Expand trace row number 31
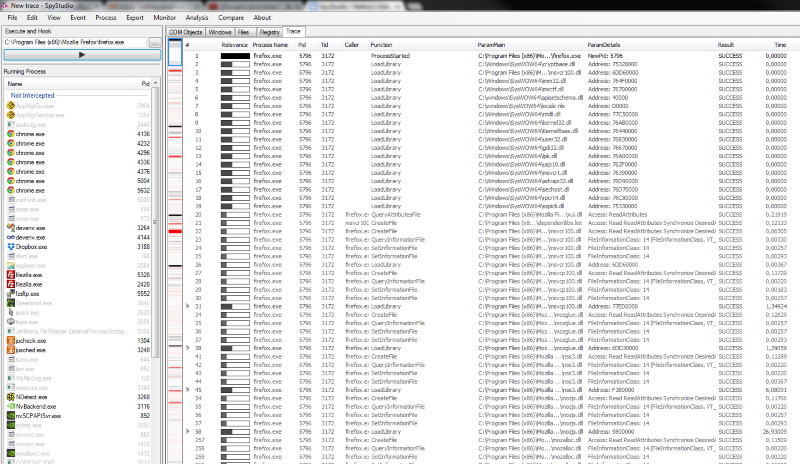 [x=188, y=306]
